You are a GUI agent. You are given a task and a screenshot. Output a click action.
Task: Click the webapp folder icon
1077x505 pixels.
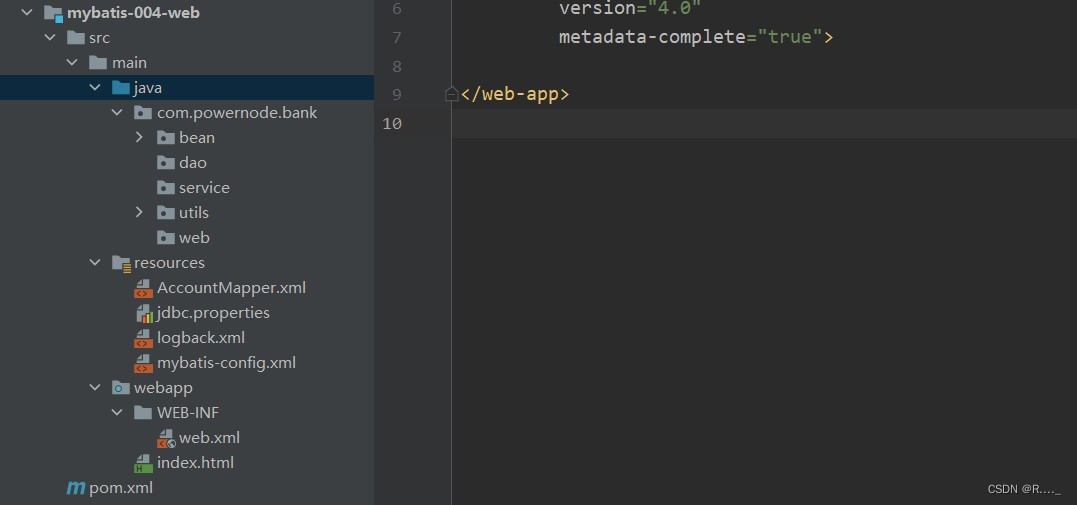coord(121,388)
